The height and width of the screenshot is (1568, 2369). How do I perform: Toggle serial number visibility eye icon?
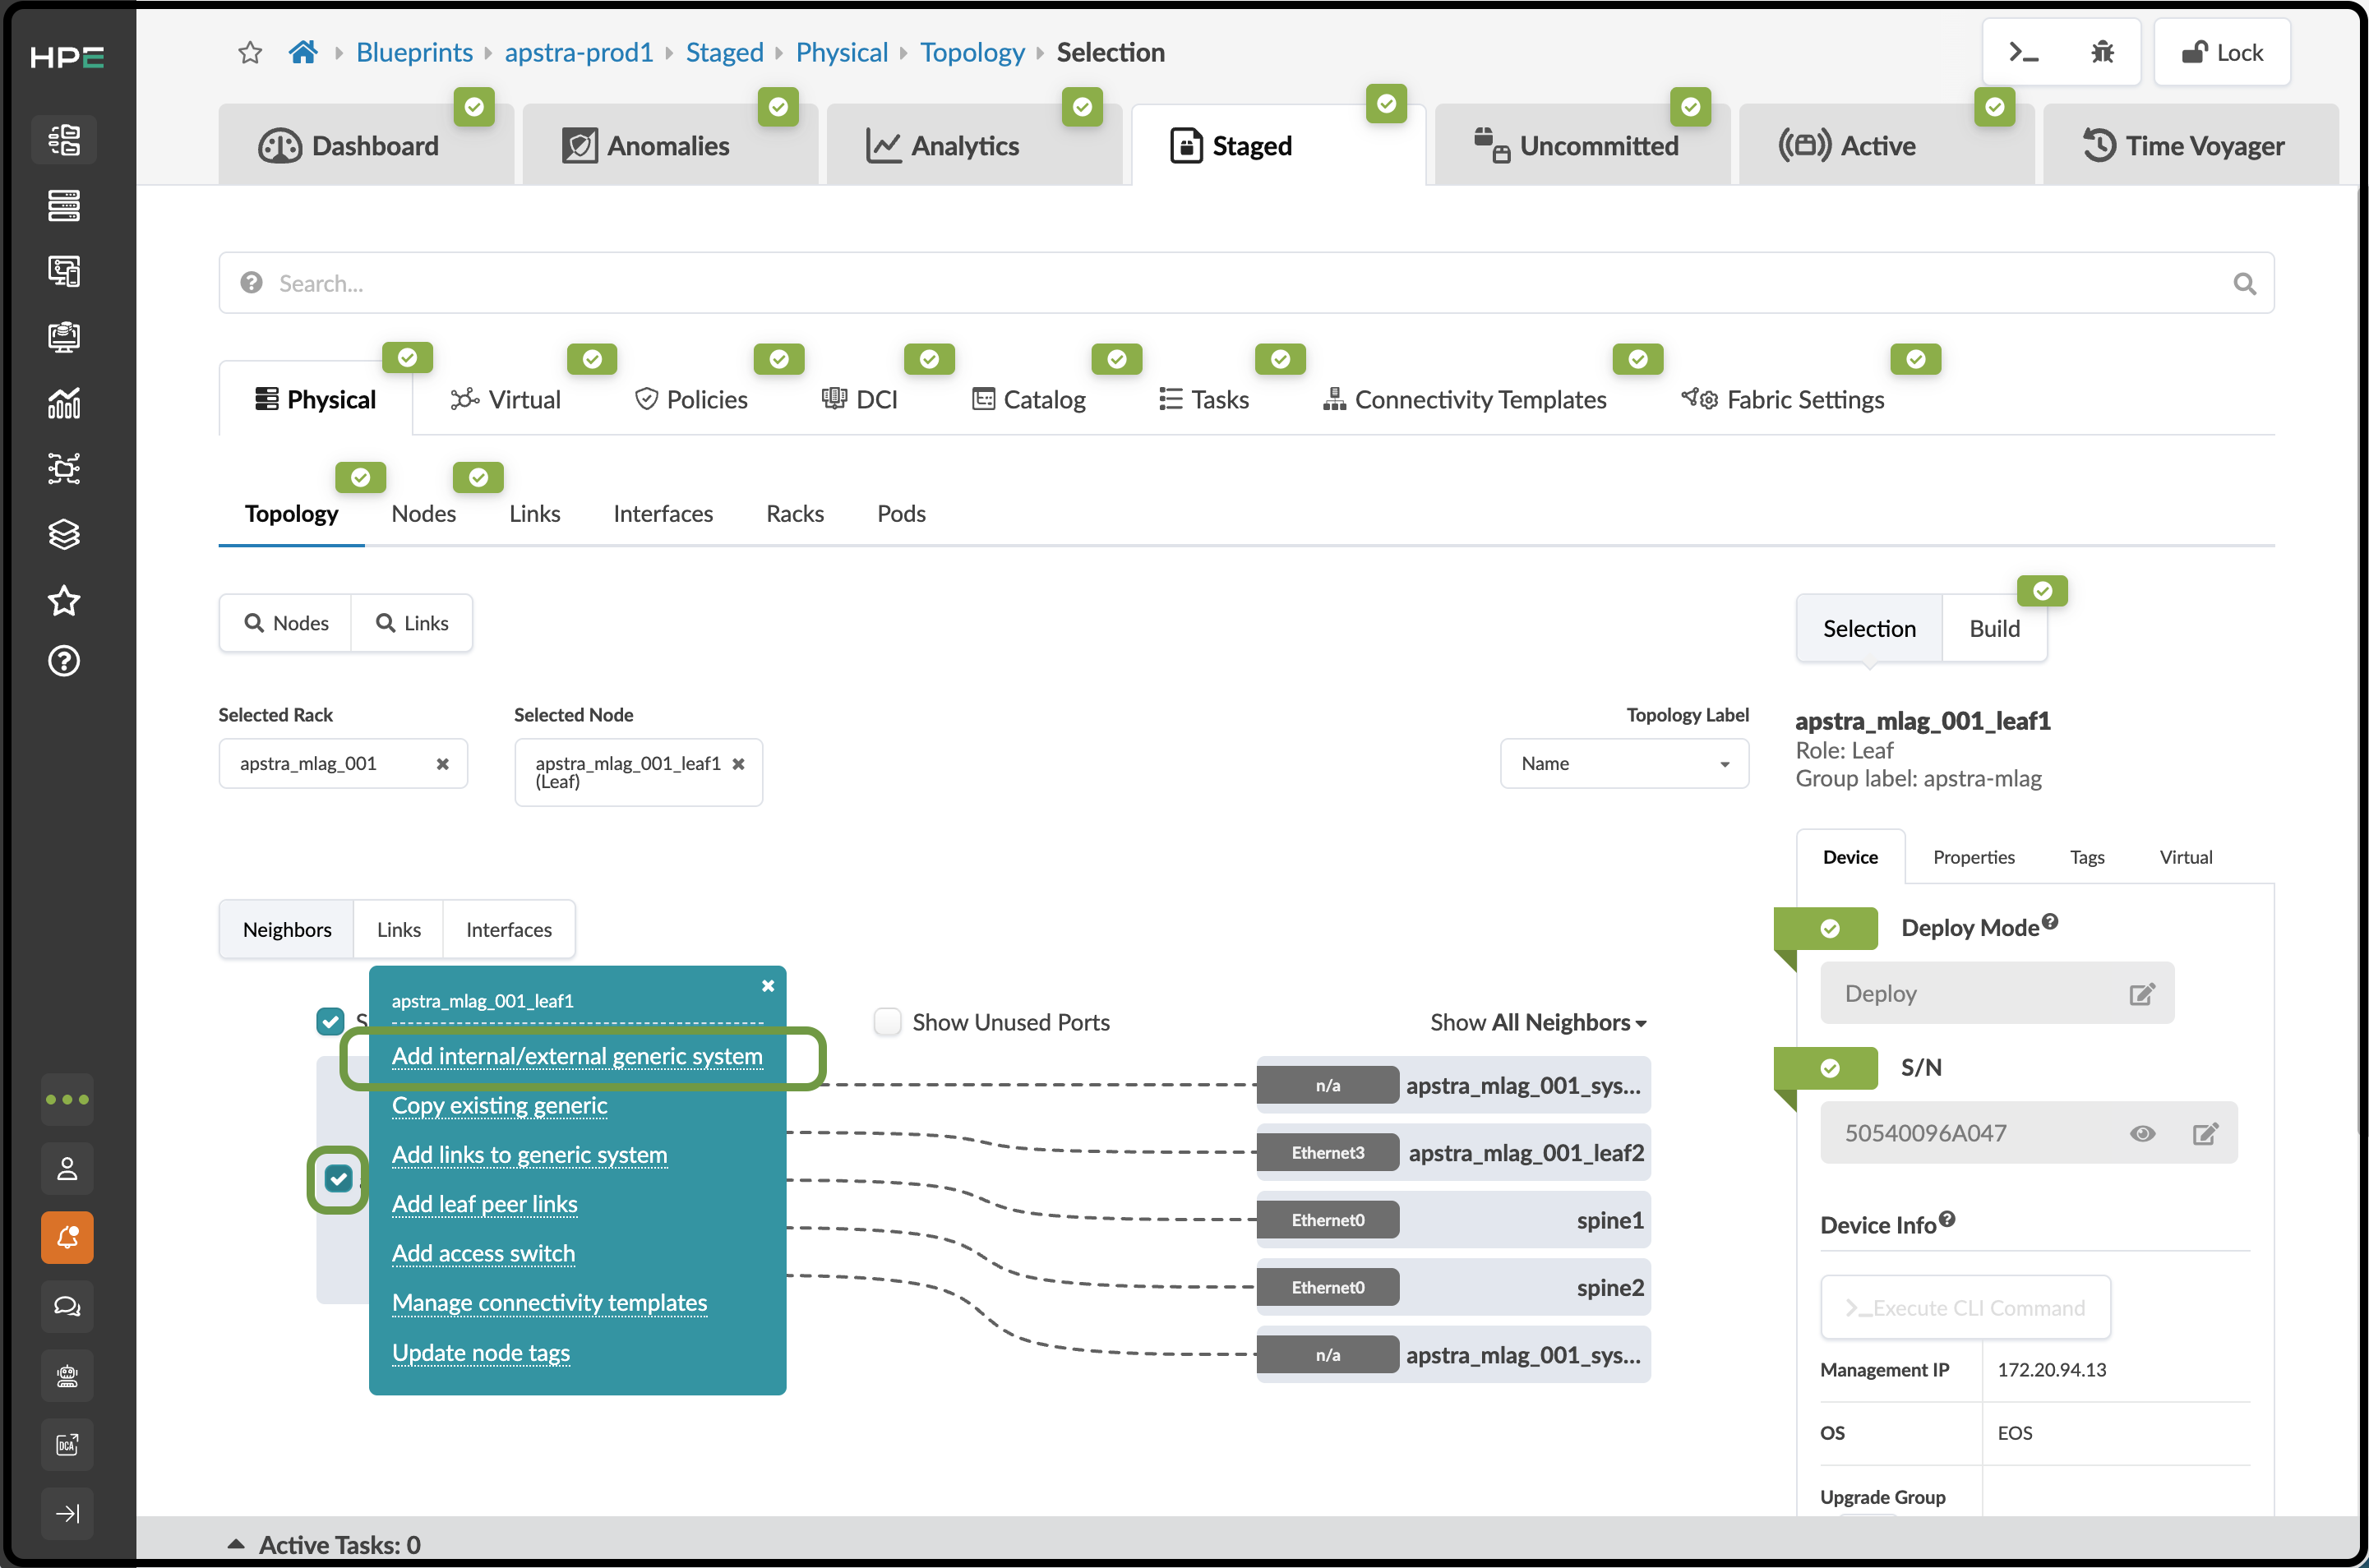pyautogui.click(x=2142, y=1133)
